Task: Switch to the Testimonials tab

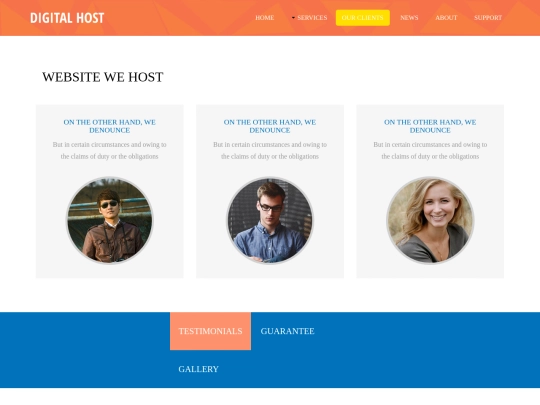Action: point(210,331)
